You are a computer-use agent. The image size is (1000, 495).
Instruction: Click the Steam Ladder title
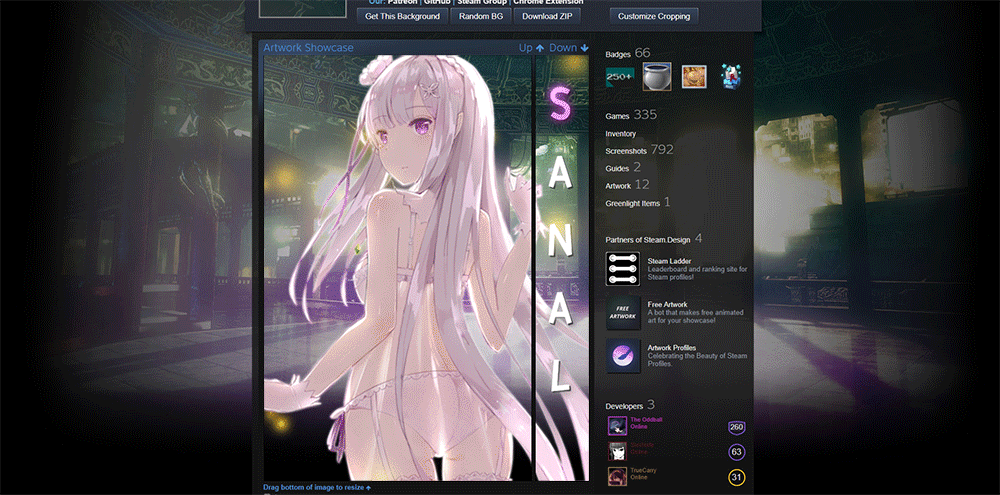669,261
